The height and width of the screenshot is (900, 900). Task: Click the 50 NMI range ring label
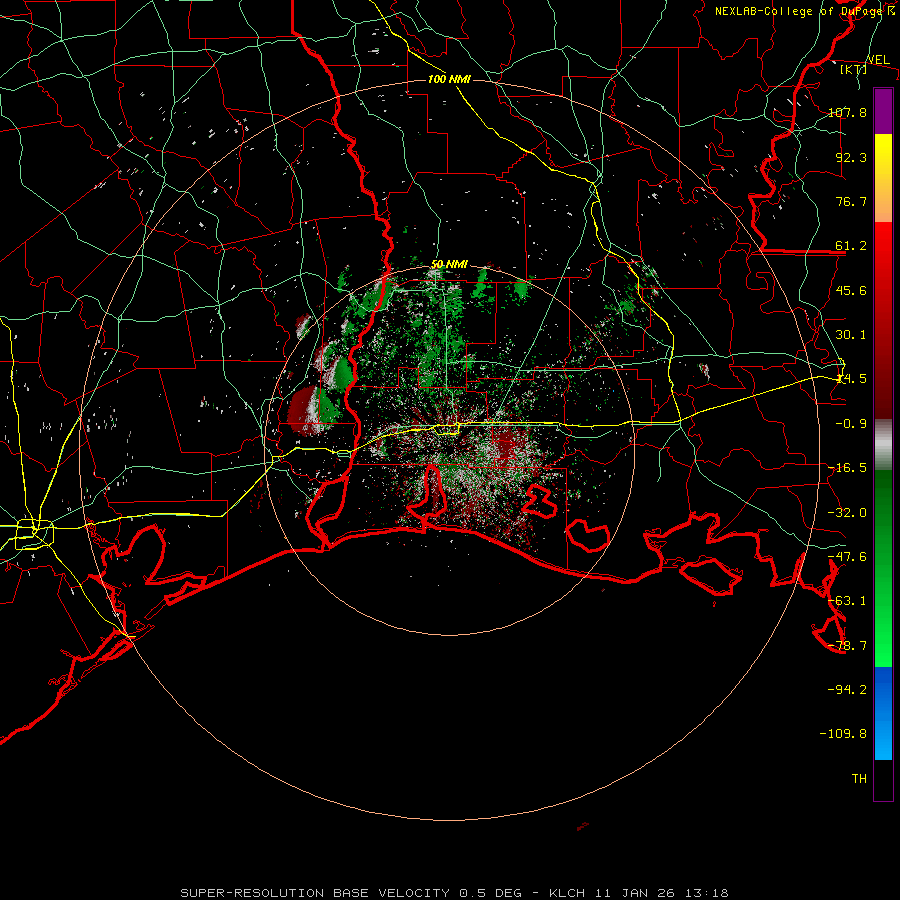449,264
